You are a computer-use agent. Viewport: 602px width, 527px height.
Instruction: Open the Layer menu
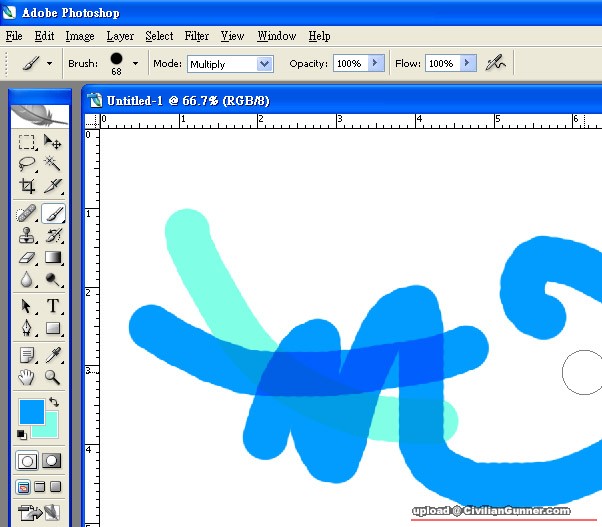click(120, 36)
